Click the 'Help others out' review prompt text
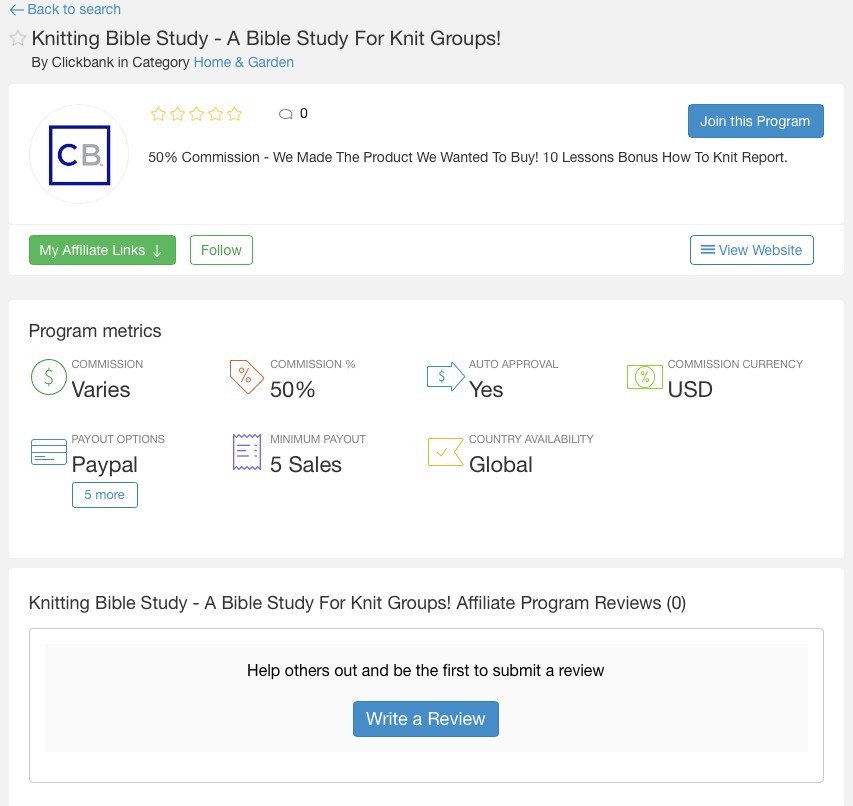Image resolution: width=853 pixels, height=806 pixels. click(425, 670)
